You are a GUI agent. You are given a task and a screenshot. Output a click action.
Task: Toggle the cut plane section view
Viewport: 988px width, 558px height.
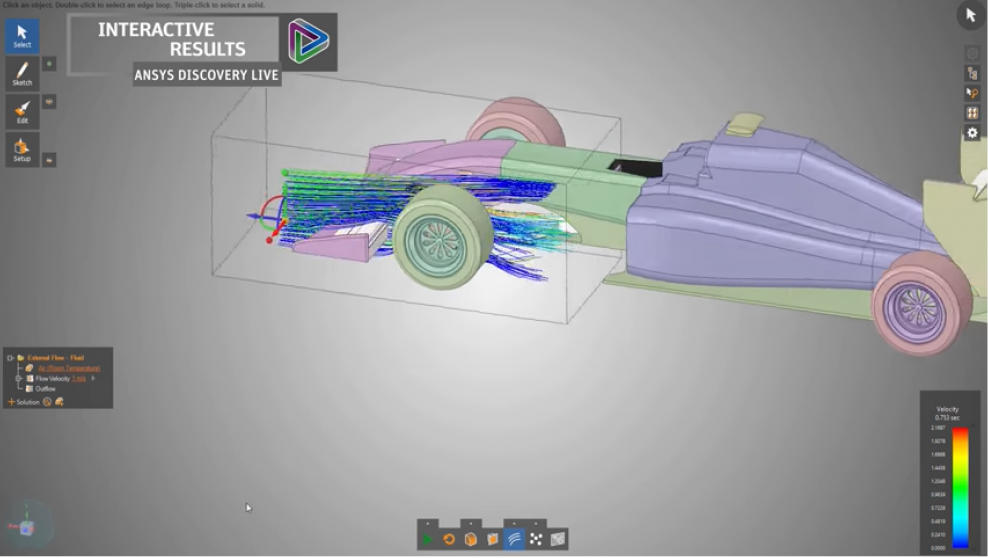tap(492, 539)
